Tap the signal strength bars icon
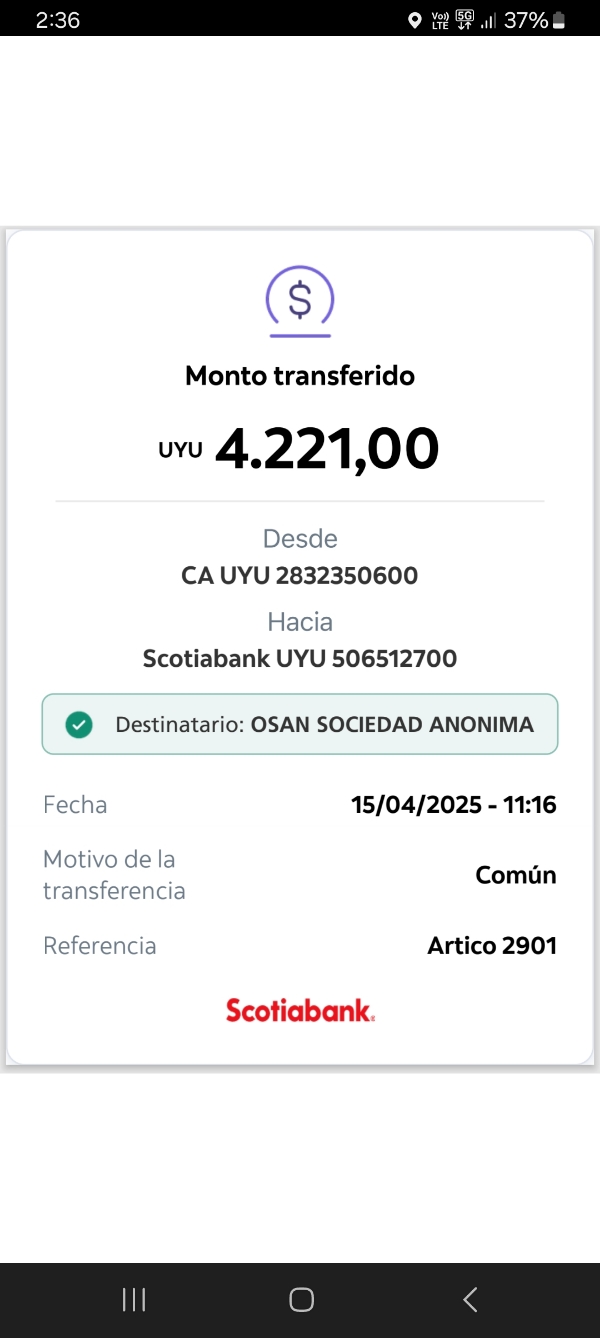 (x=489, y=20)
